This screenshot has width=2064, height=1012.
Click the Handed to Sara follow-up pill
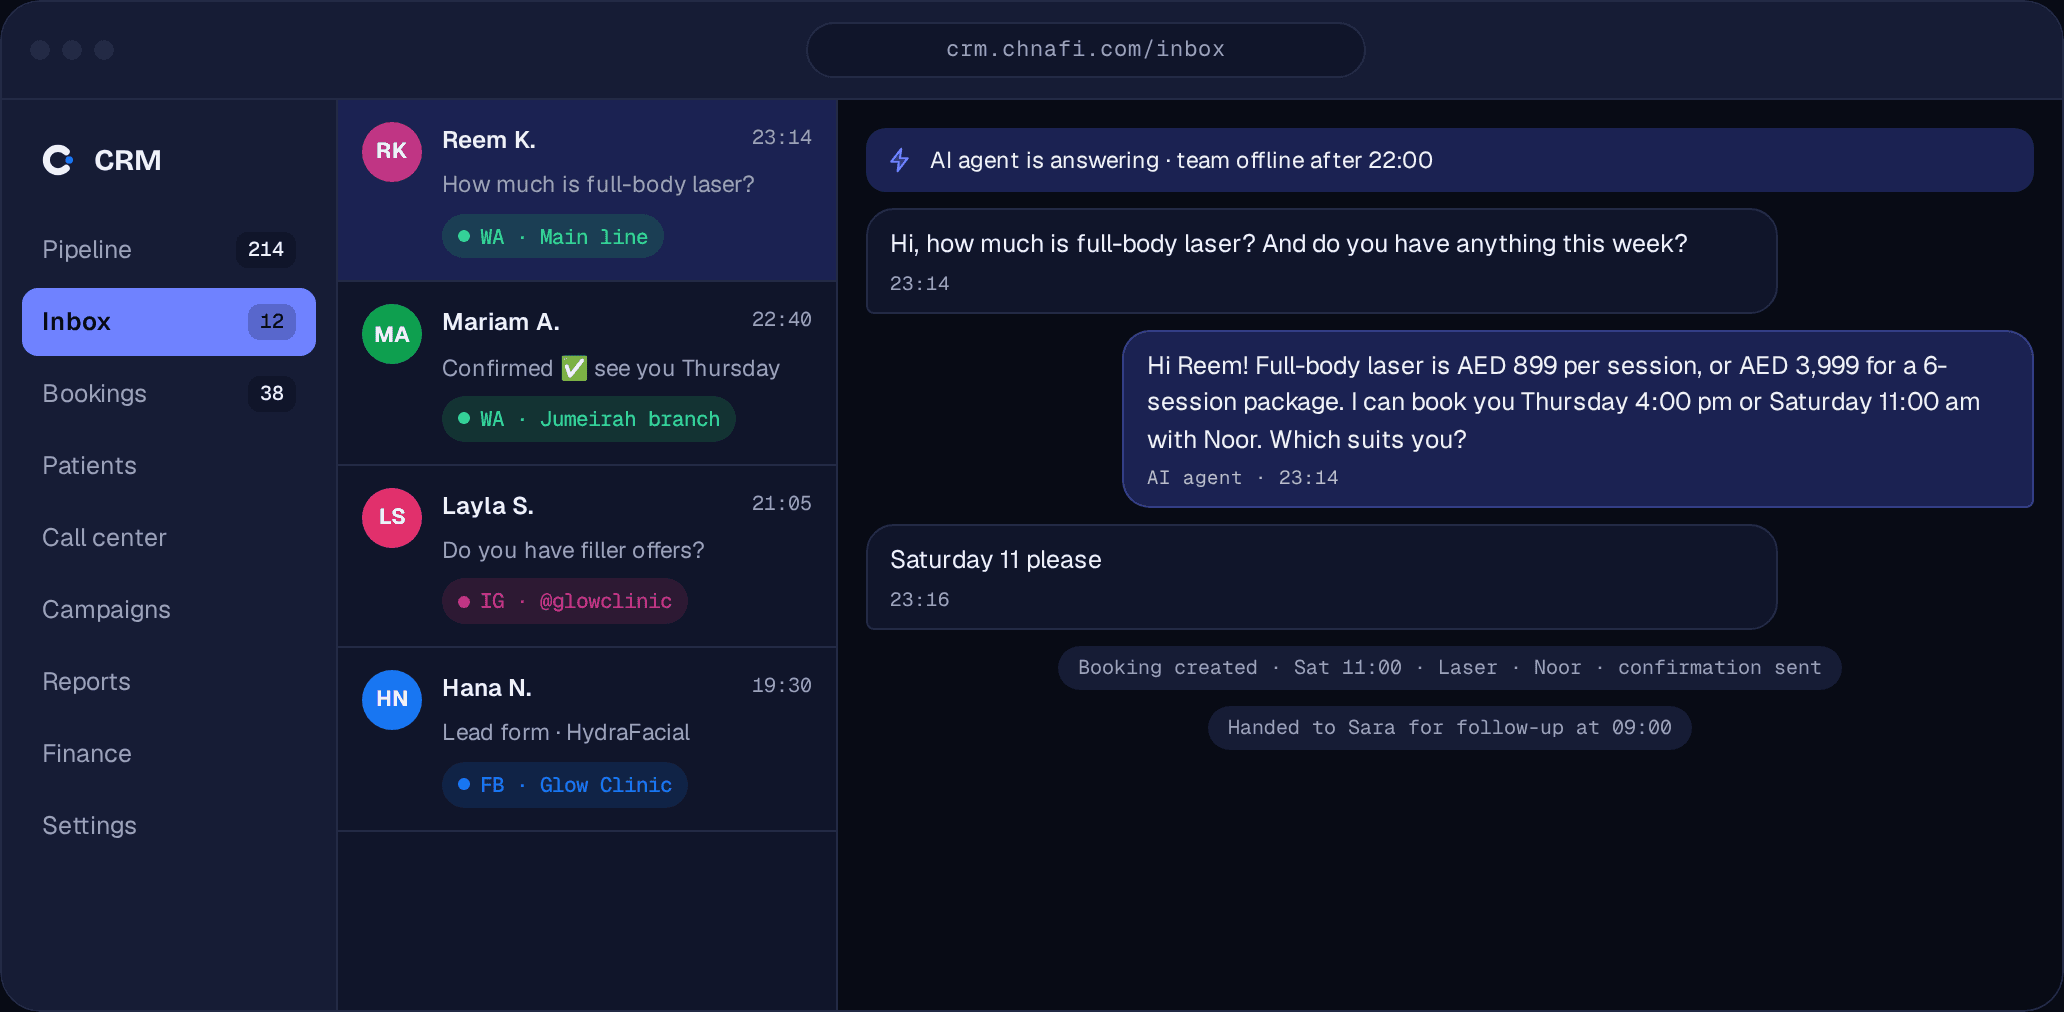pyautogui.click(x=1450, y=728)
